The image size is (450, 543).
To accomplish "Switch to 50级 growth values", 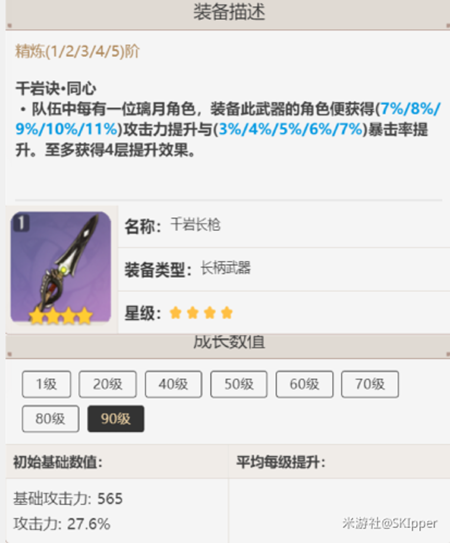I will (239, 384).
